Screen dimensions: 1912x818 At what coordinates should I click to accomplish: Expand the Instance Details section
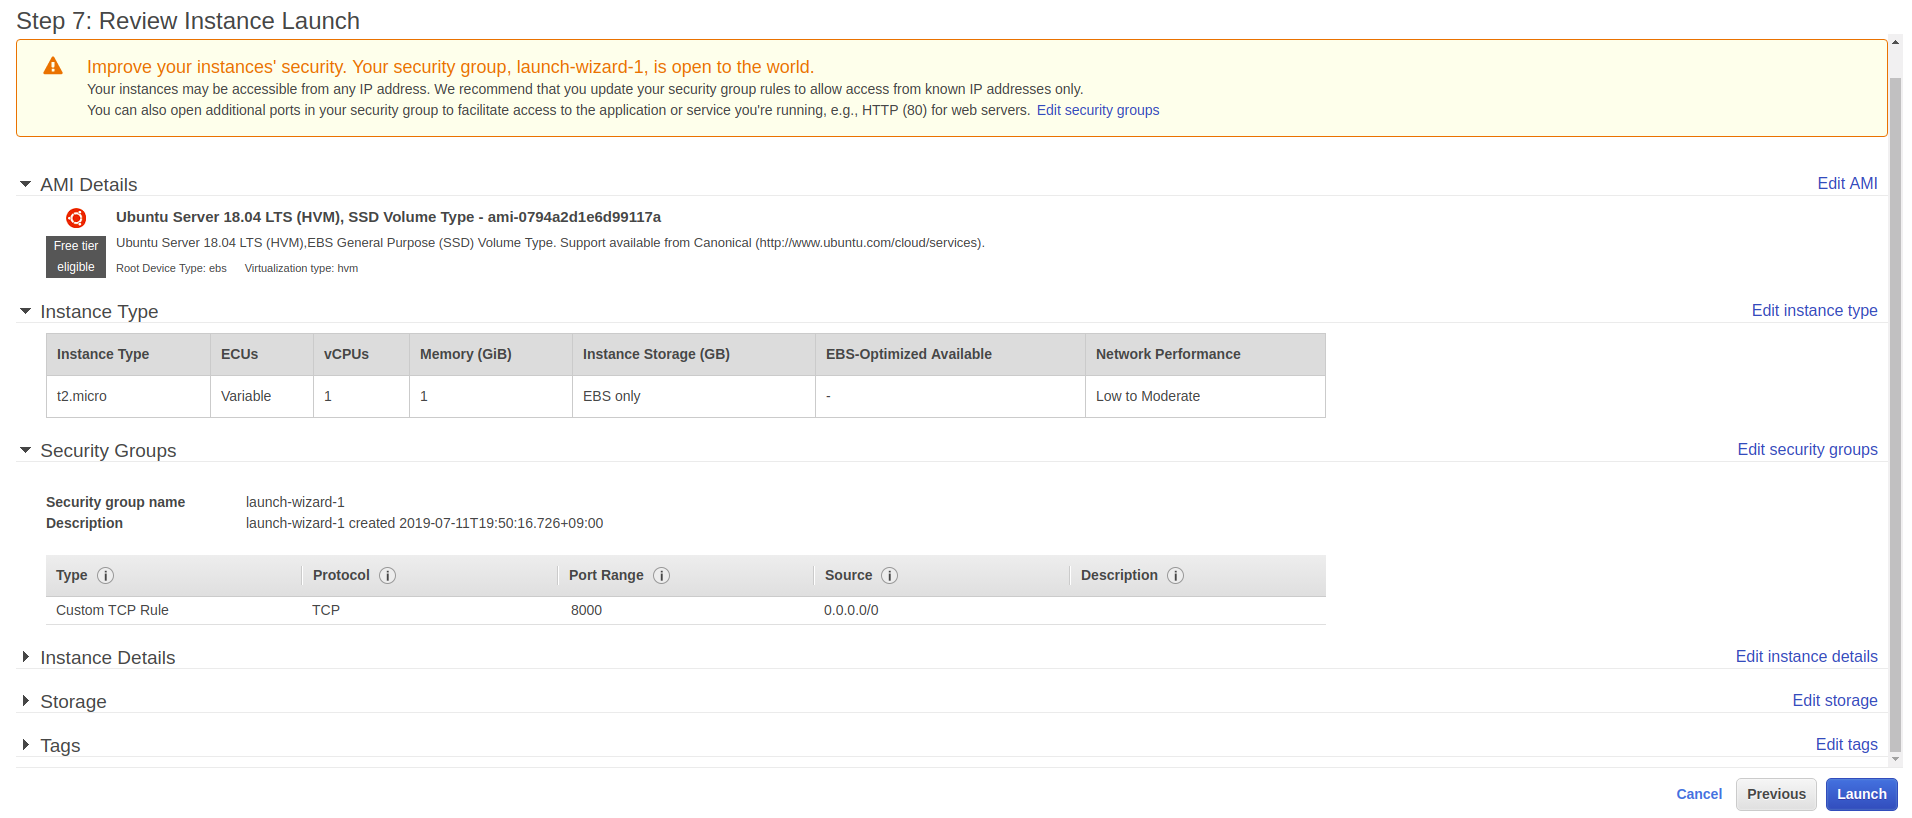(25, 657)
